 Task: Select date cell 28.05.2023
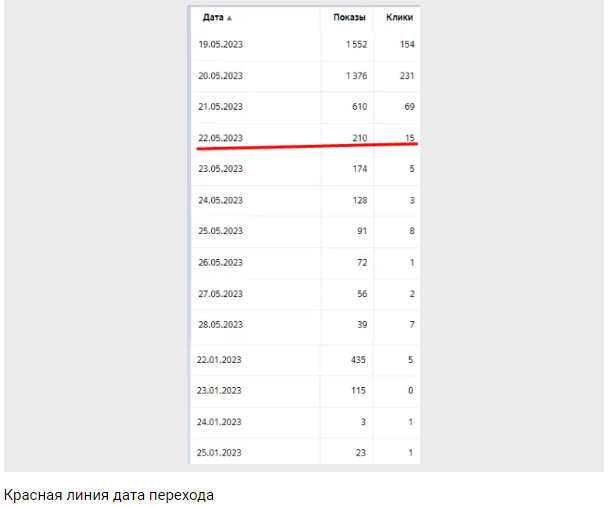pos(221,325)
